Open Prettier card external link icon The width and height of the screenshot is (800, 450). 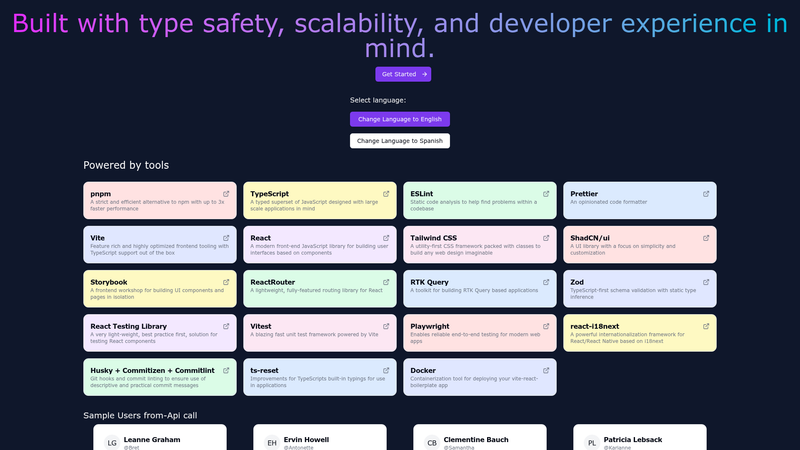tap(706, 194)
